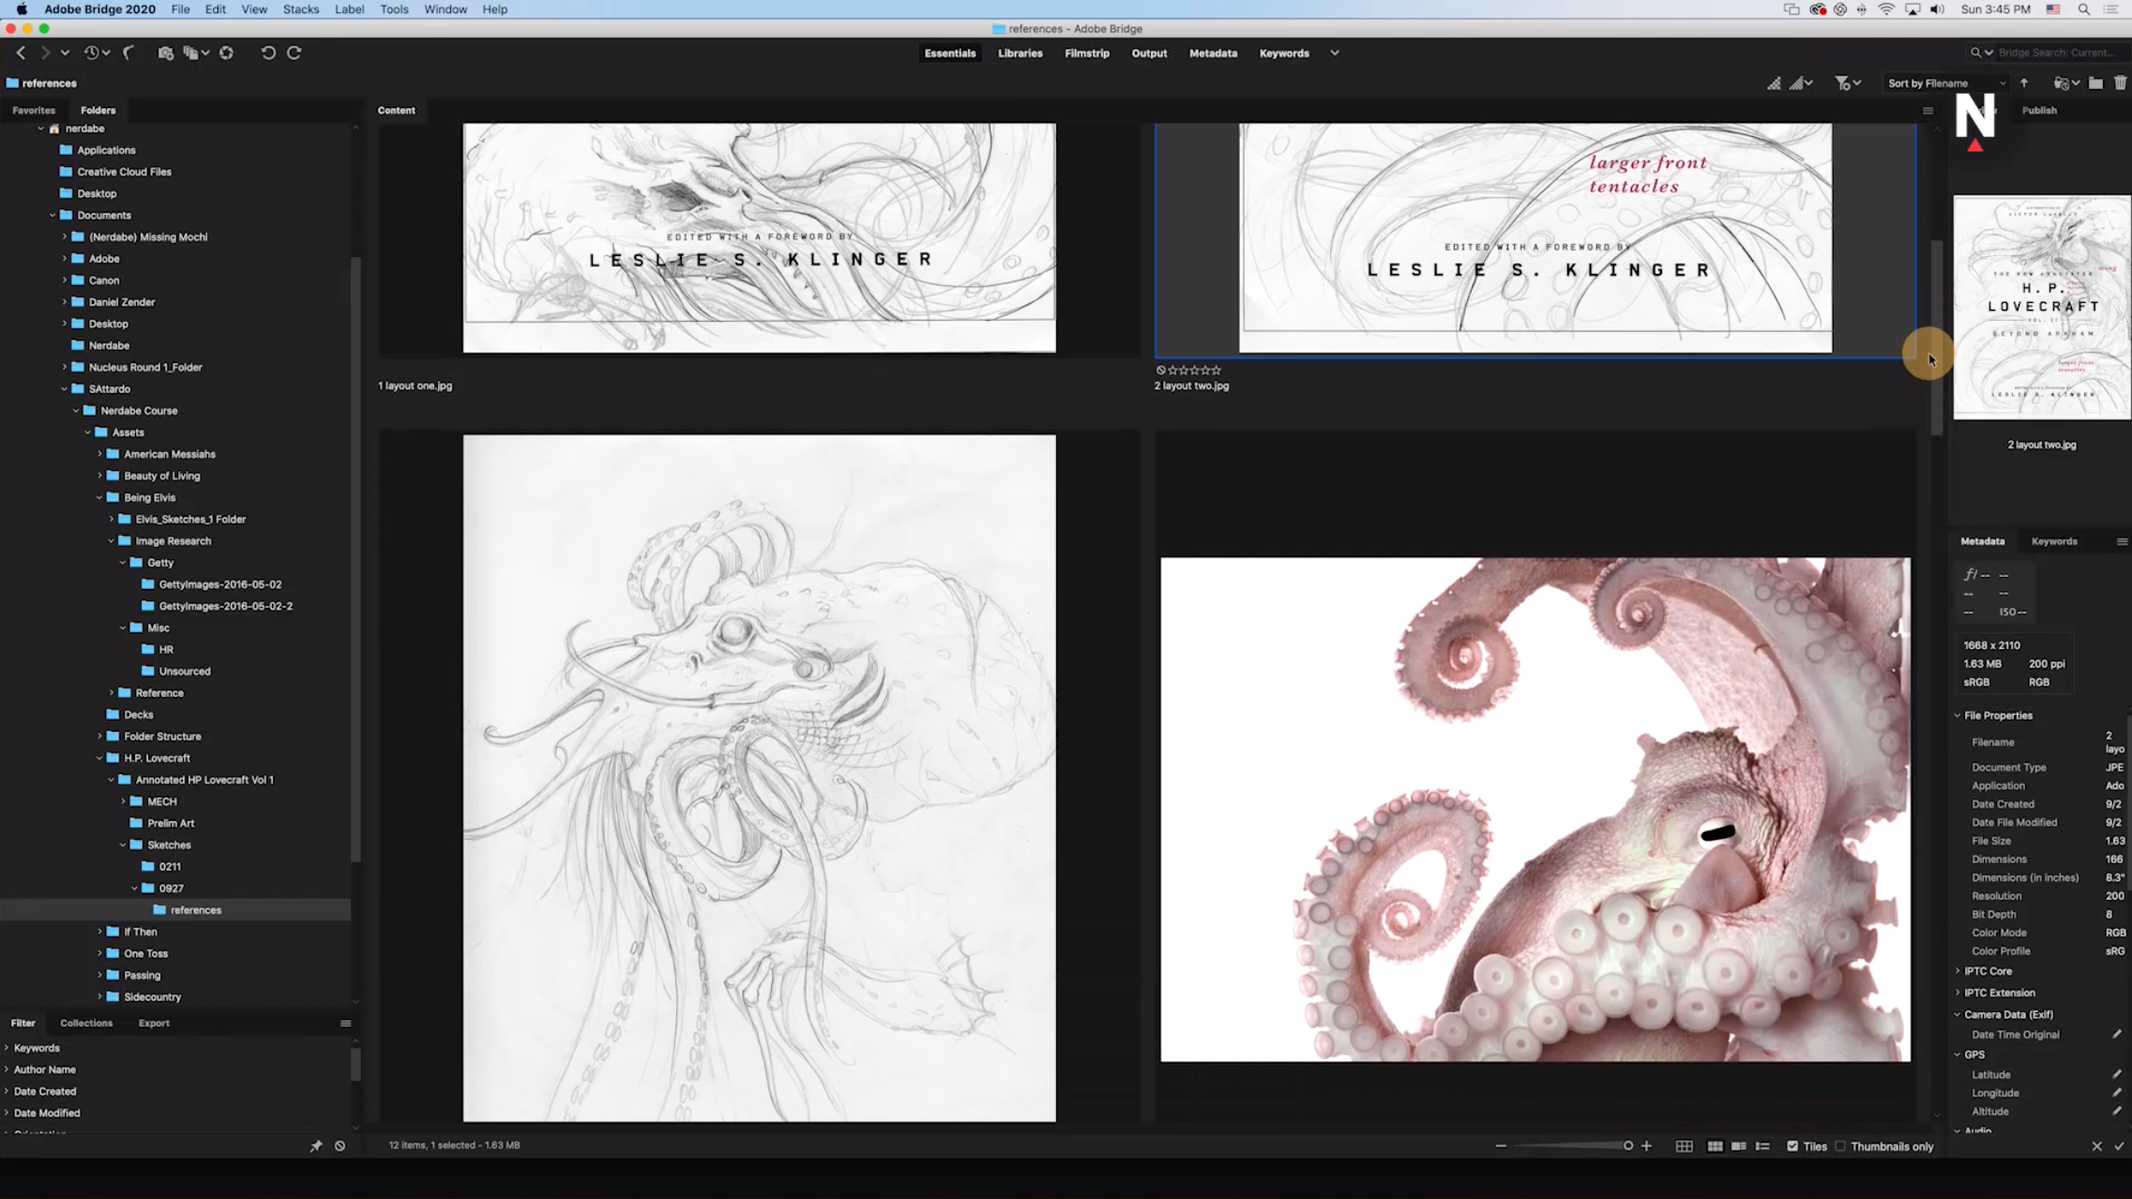Expand the If Then folder
Image resolution: width=2132 pixels, height=1199 pixels.
[100, 931]
